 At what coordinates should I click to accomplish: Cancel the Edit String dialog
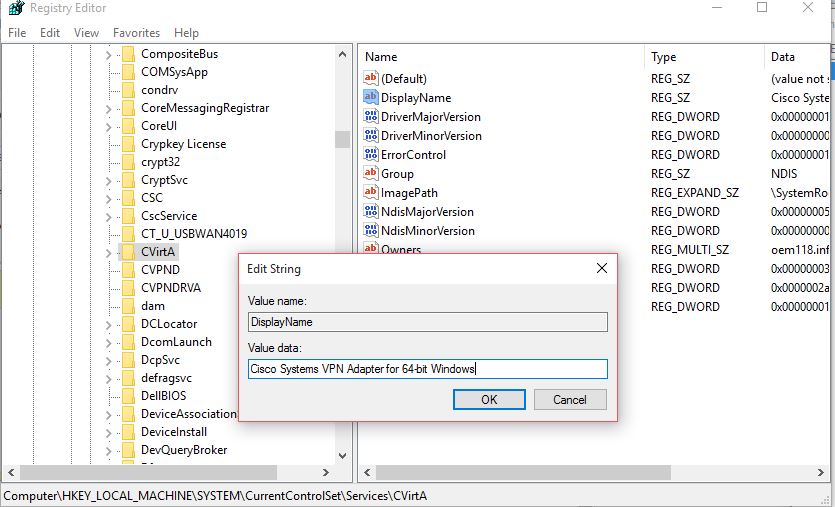570,399
